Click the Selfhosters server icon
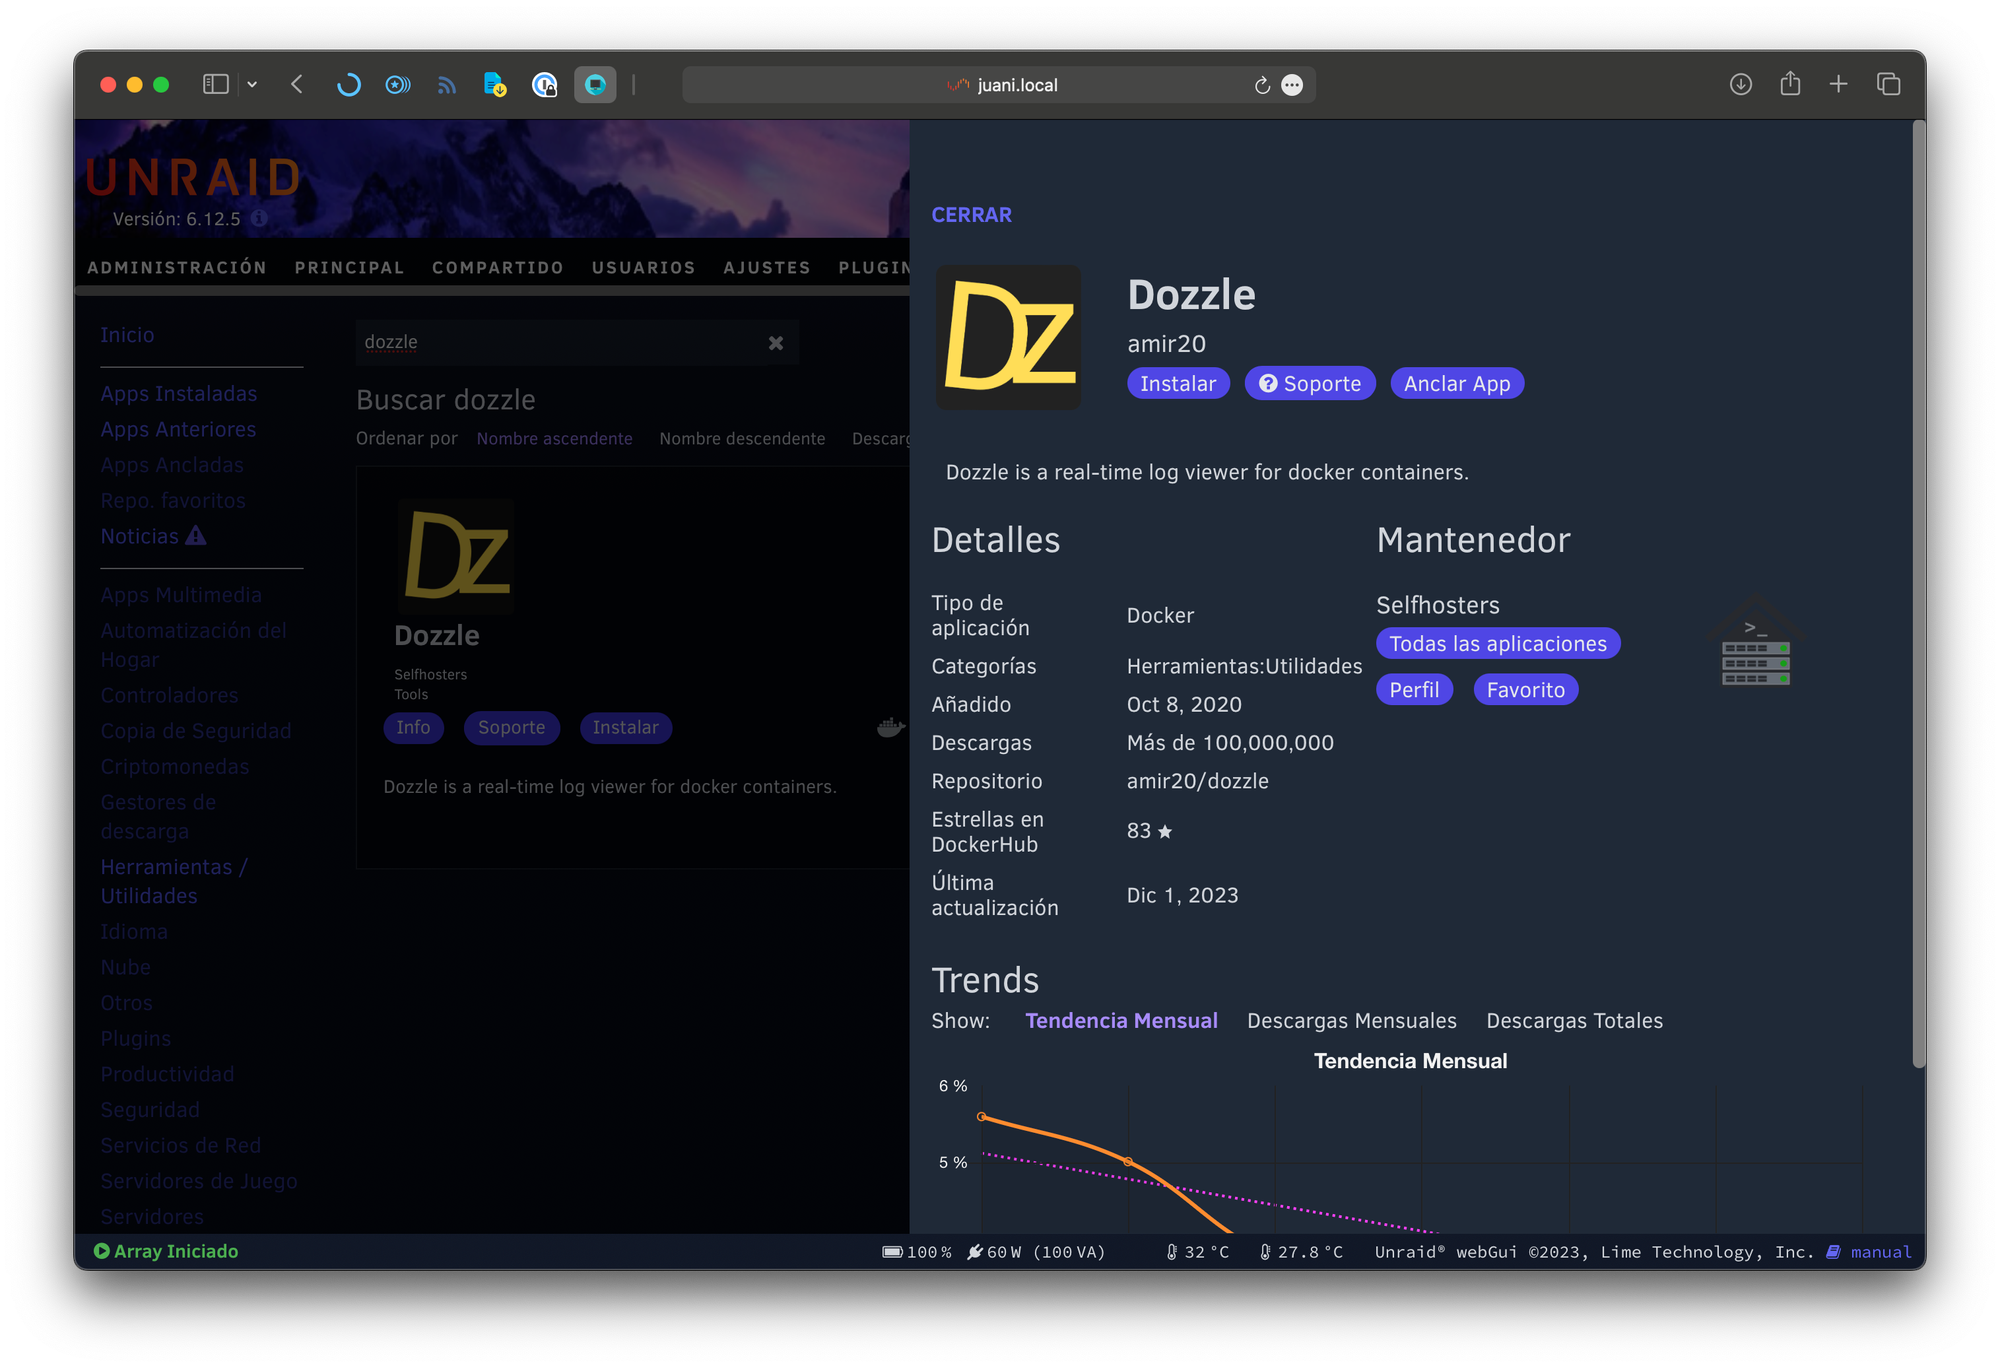 (x=1755, y=643)
